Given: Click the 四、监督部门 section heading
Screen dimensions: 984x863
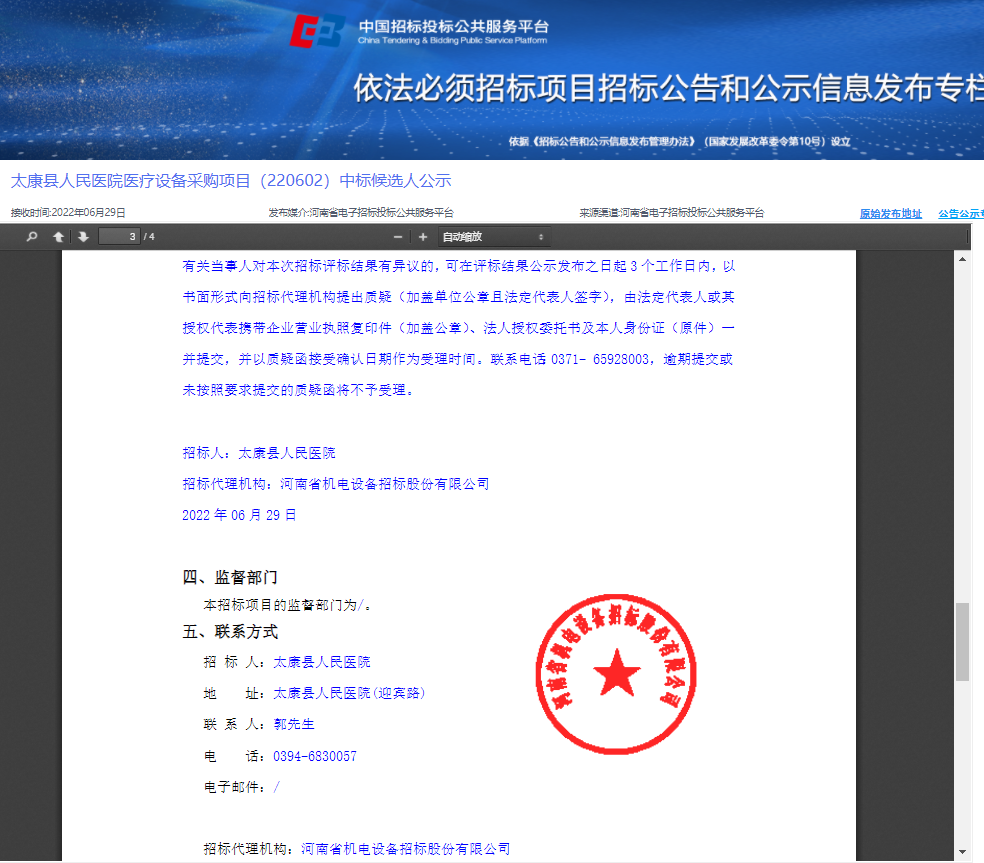Looking at the screenshot, I should coord(230,577).
